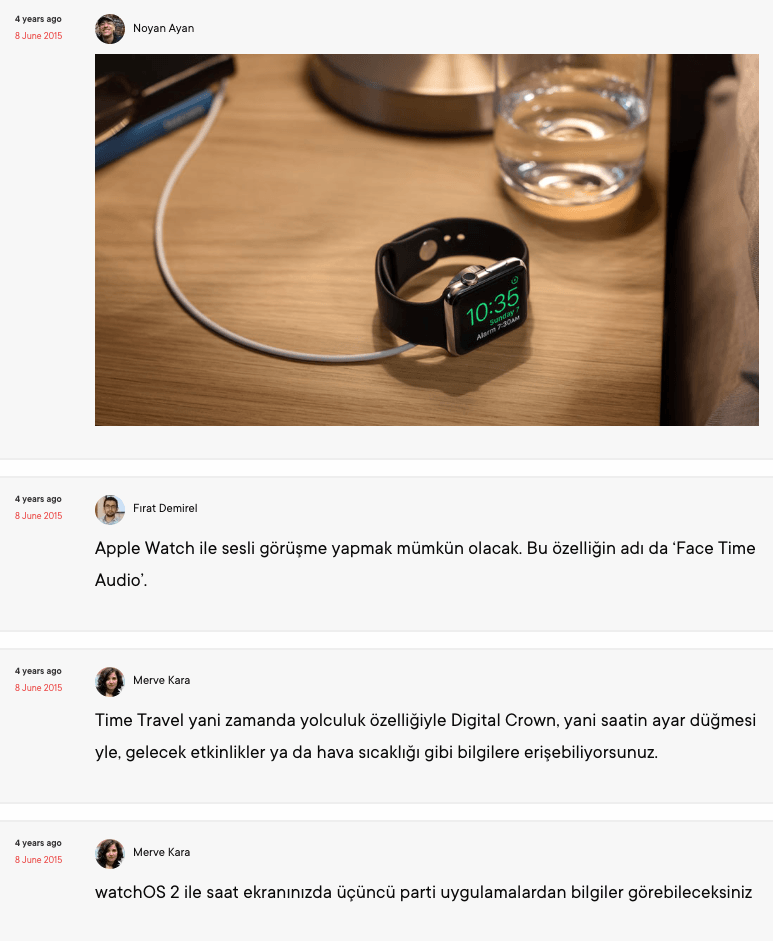Image resolution: width=773 pixels, height=941 pixels.
Task: Click Noyan Ayan's avatar photo
Action: point(110,29)
